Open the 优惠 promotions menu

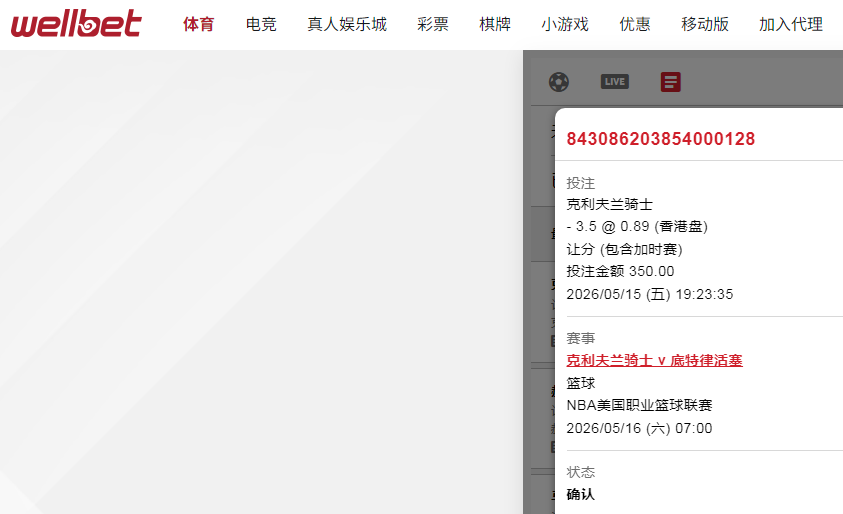click(634, 24)
